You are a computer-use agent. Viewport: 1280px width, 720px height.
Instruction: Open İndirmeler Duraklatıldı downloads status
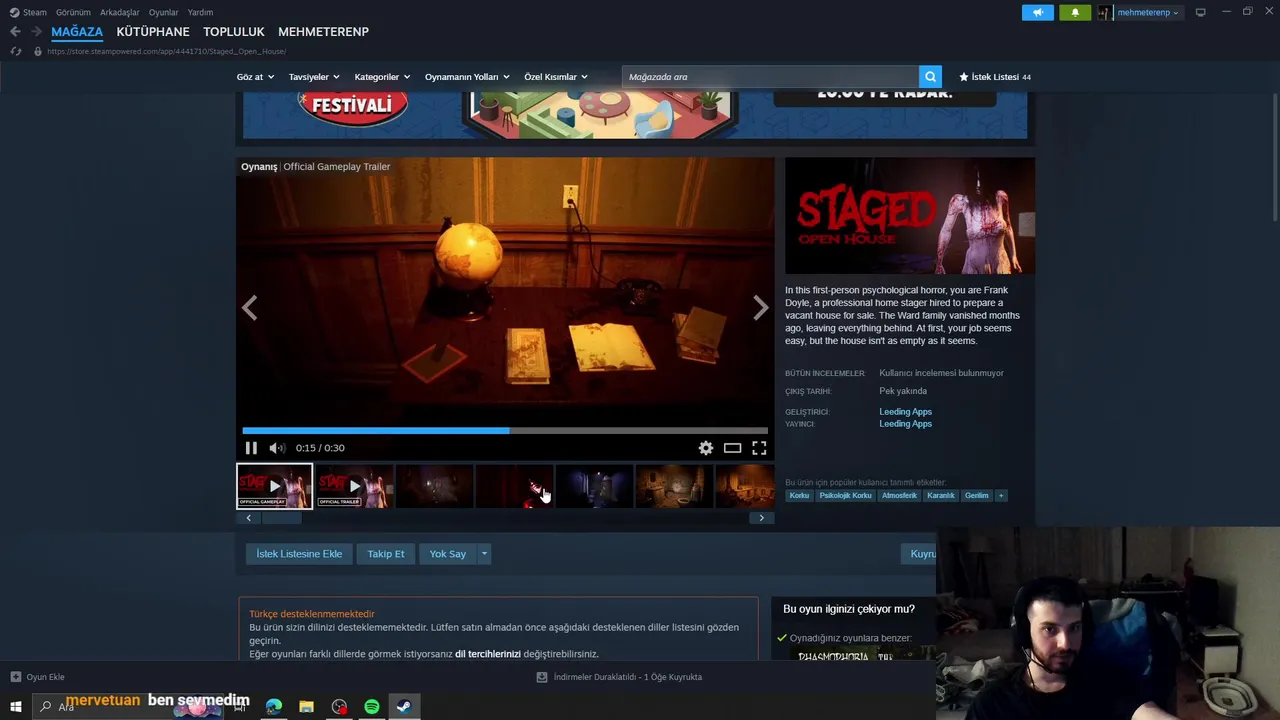620,677
